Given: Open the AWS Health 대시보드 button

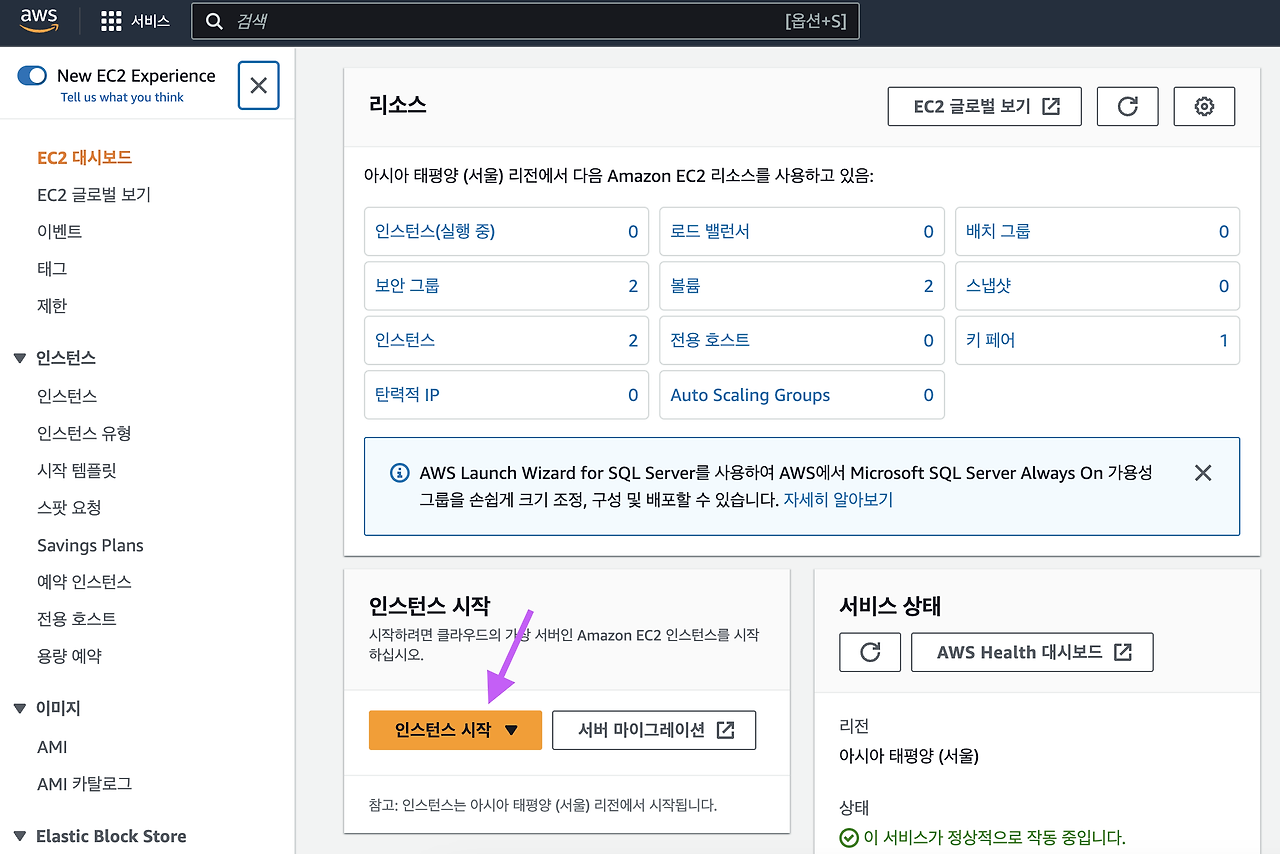Looking at the screenshot, I should point(1032,652).
